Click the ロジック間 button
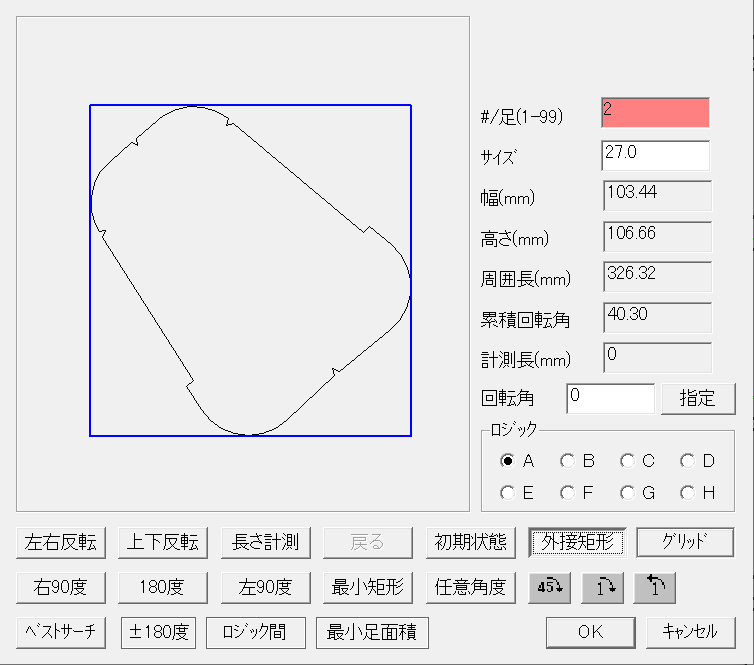This screenshot has height=665, width=754. click(x=256, y=632)
